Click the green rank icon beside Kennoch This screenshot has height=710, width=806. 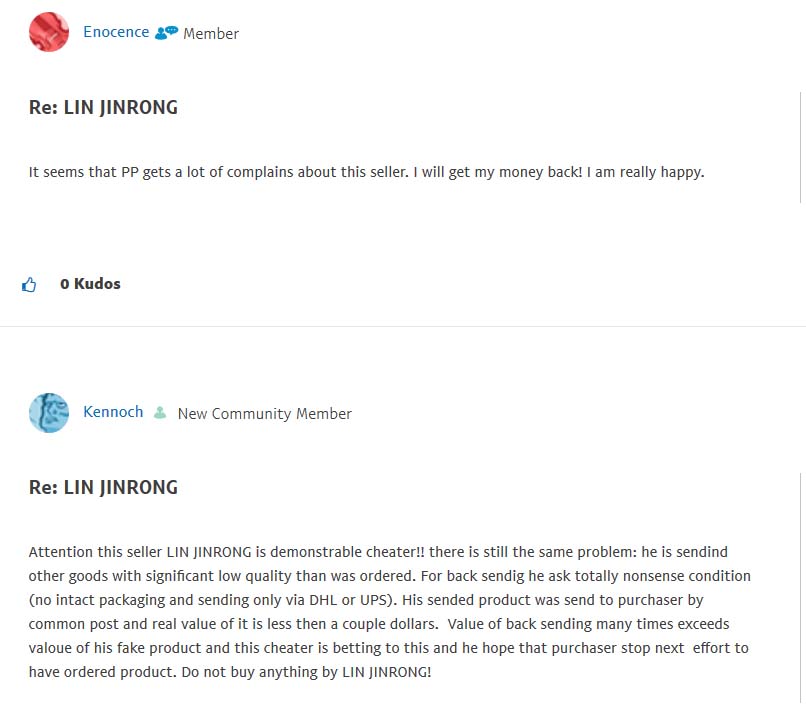pyautogui.click(x=160, y=413)
